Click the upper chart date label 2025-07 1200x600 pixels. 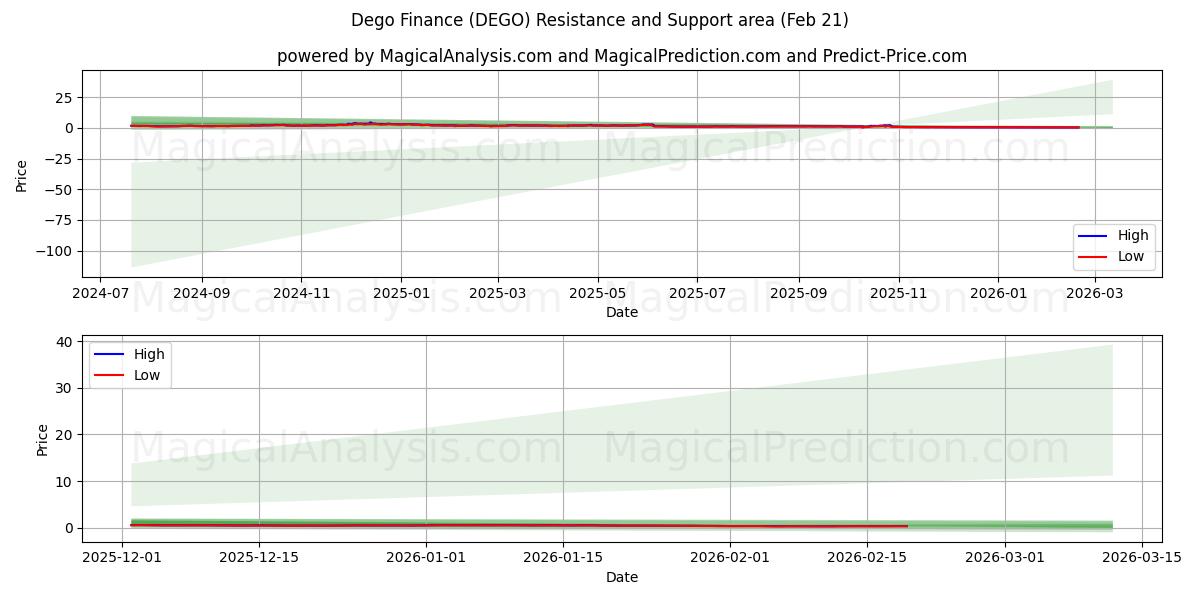coord(697,294)
